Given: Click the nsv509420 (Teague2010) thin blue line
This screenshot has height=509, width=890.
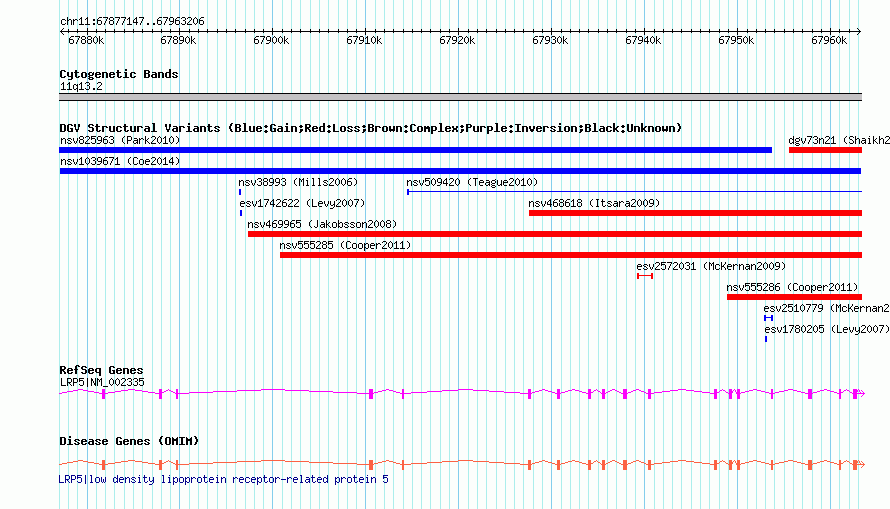Looking at the screenshot, I should coord(635,192).
